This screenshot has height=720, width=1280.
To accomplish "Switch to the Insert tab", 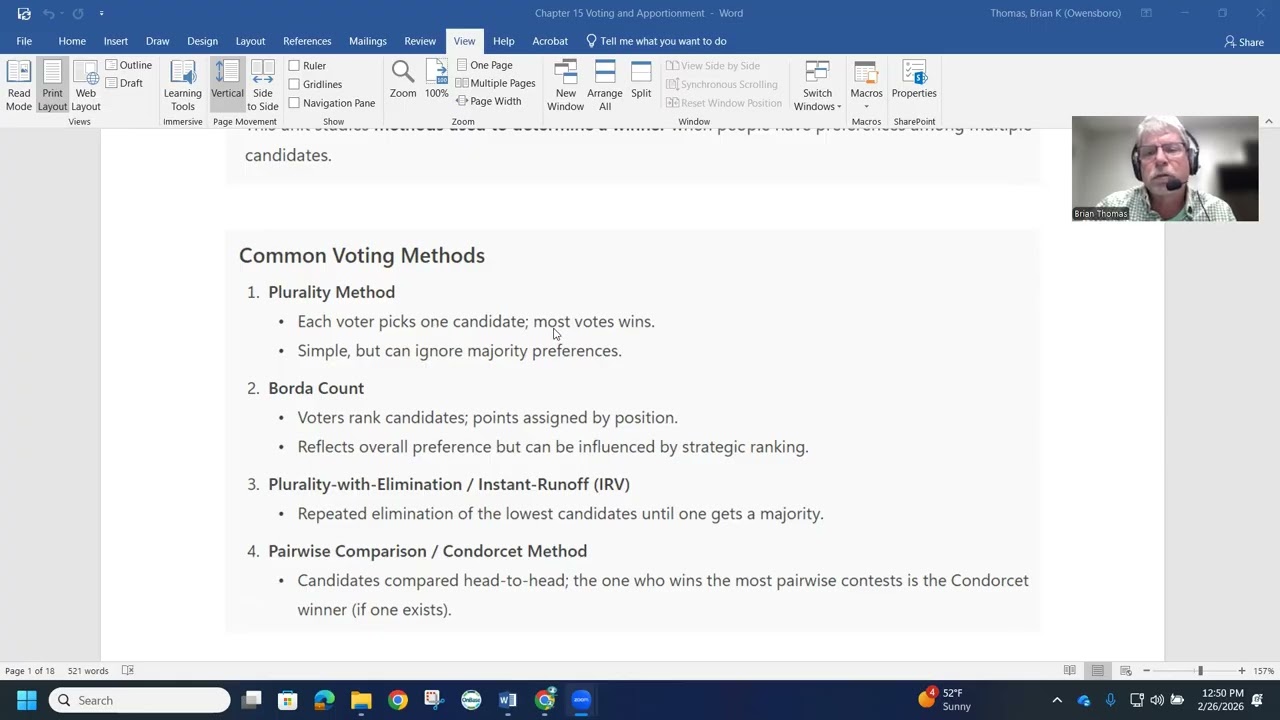I will 116,41.
